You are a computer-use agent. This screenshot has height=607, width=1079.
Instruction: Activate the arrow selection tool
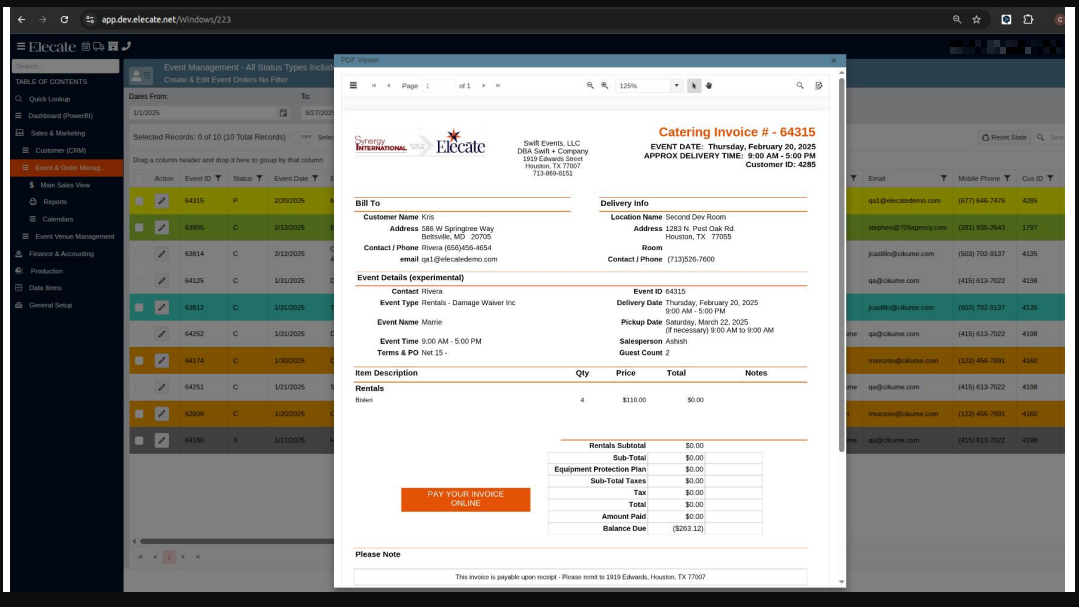click(694, 86)
